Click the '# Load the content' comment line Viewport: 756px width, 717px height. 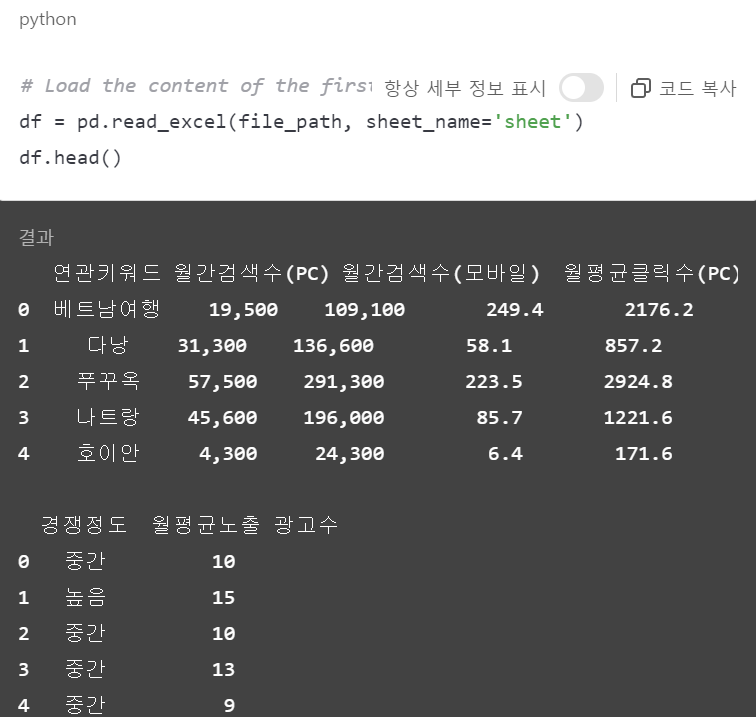[x=196, y=86]
